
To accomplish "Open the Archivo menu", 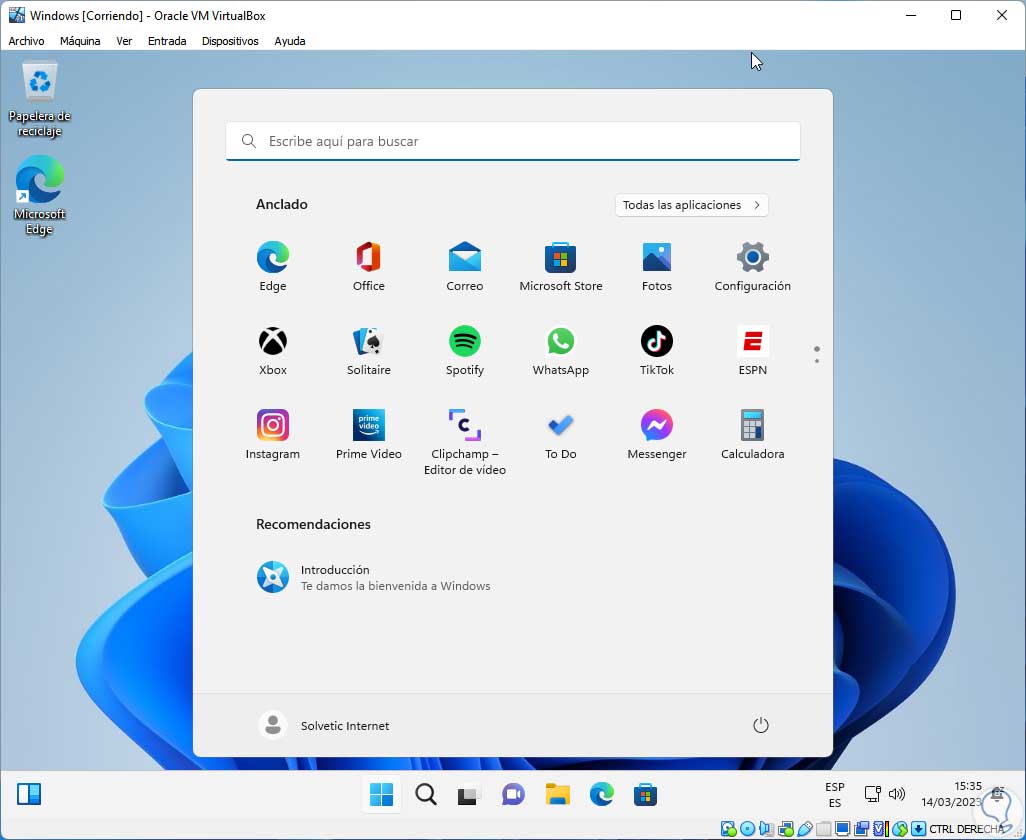I will (x=26, y=41).
